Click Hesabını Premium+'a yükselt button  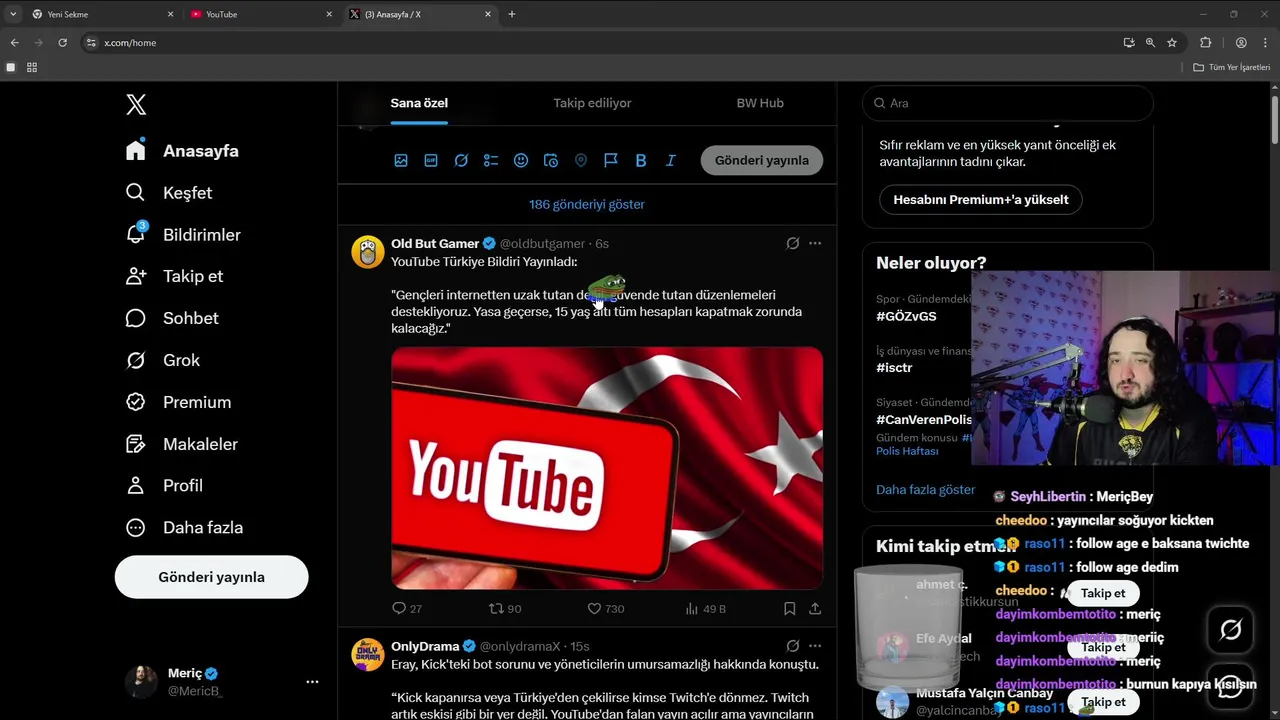click(x=981, y=199)
